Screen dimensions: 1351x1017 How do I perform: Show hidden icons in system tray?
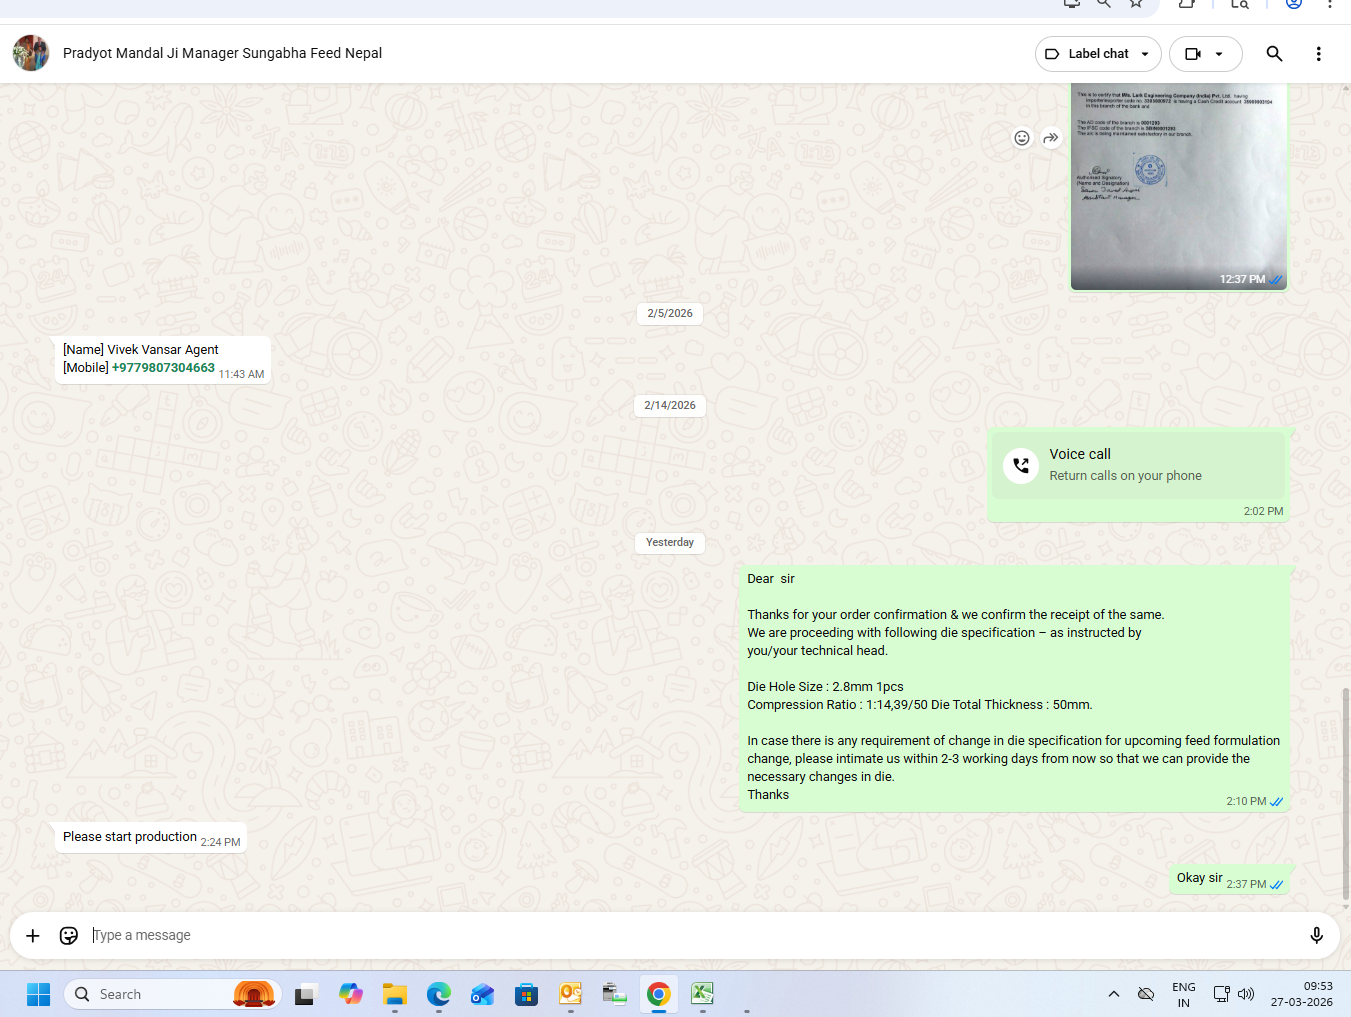click(1113, 994)
